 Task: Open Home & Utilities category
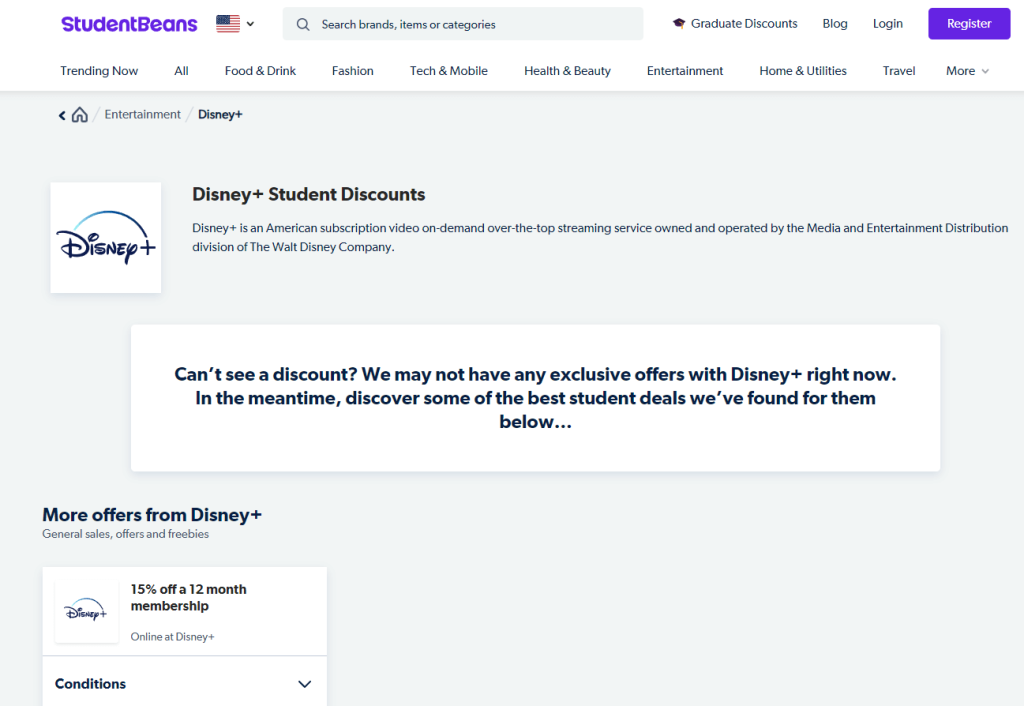(803, 71)
